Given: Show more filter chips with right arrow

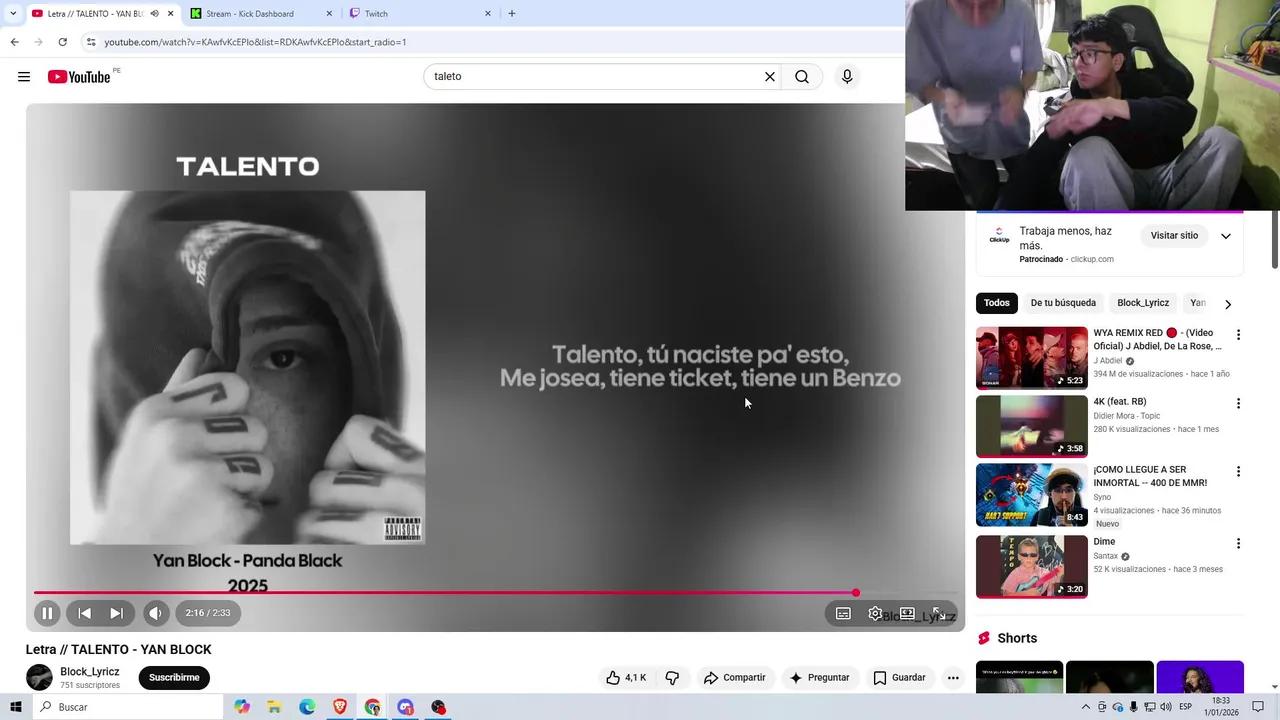Looking at the screenshot, I should click(x=1228, y=304).
